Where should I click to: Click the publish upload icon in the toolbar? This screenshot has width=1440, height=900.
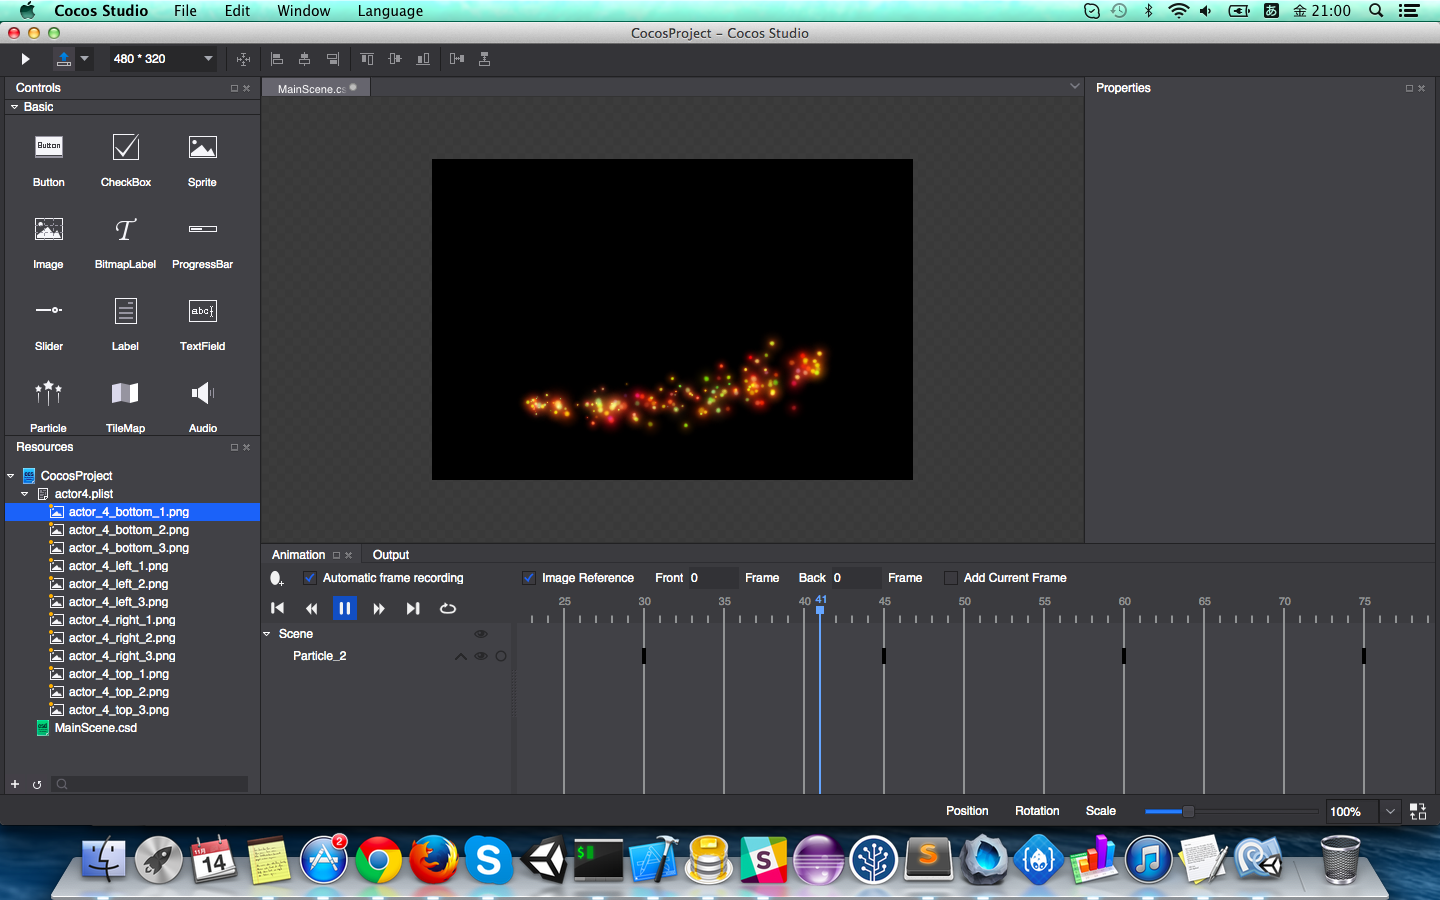(64, 59)
